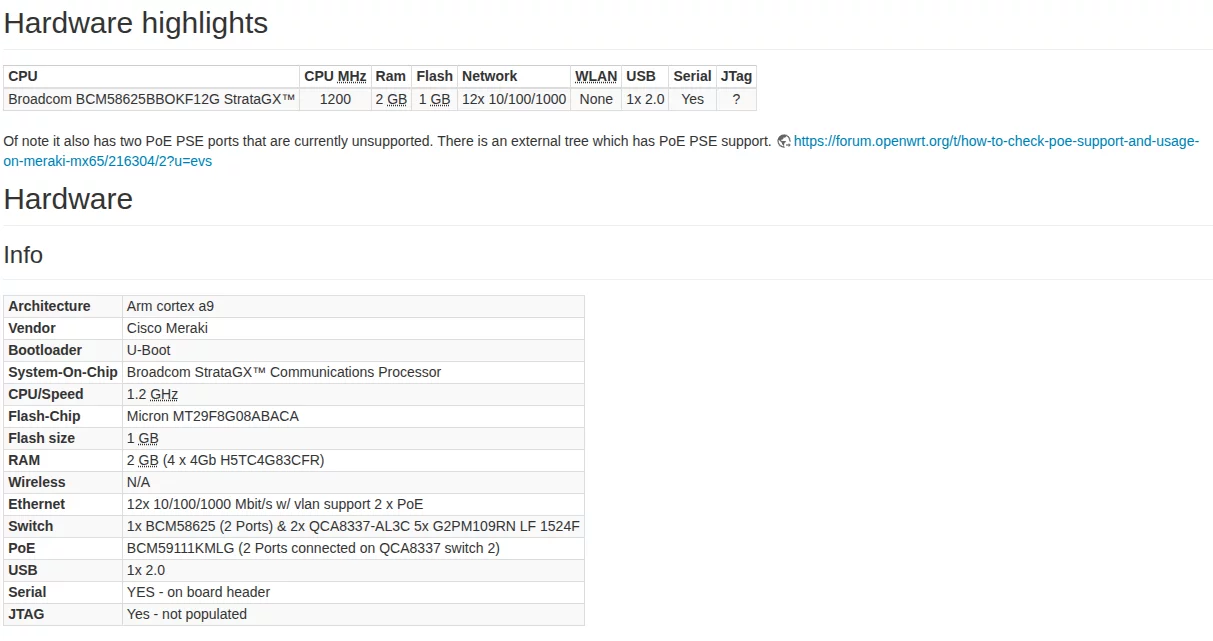The image size is (1213, 641).
Task: Click the "Hardware highlights" heading
Action: pos(136,23)
